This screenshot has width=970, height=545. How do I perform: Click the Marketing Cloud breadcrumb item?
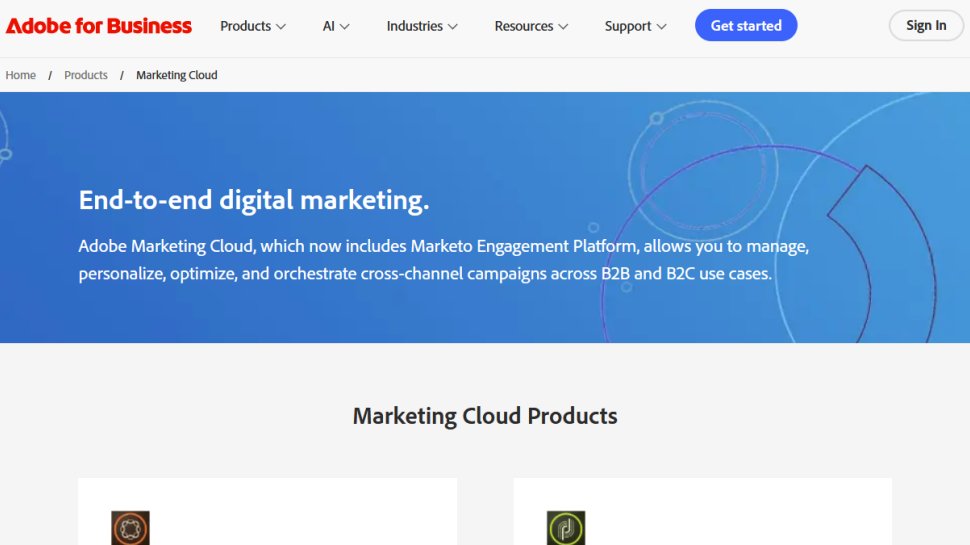click(176, 75)
